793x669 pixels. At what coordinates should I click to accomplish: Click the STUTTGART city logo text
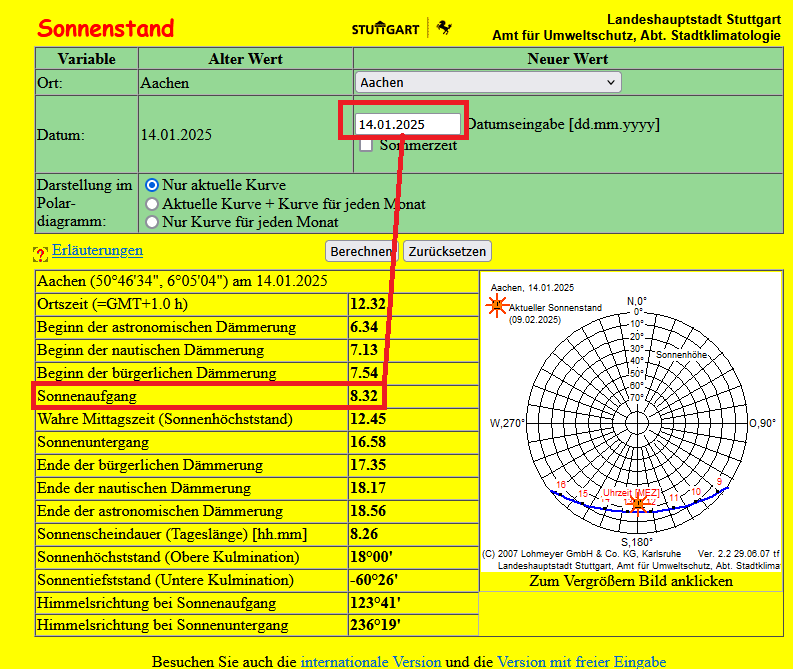click(386, 28)
